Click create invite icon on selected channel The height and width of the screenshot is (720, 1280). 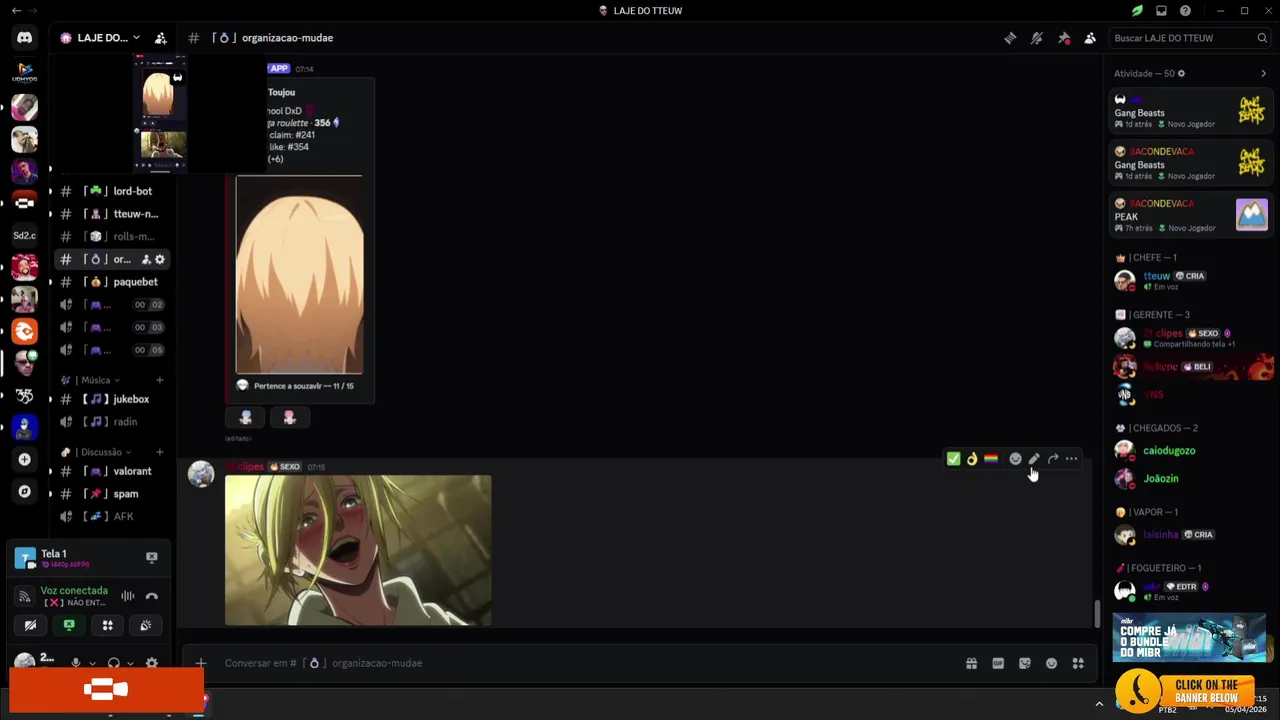[x=146, y=260]
